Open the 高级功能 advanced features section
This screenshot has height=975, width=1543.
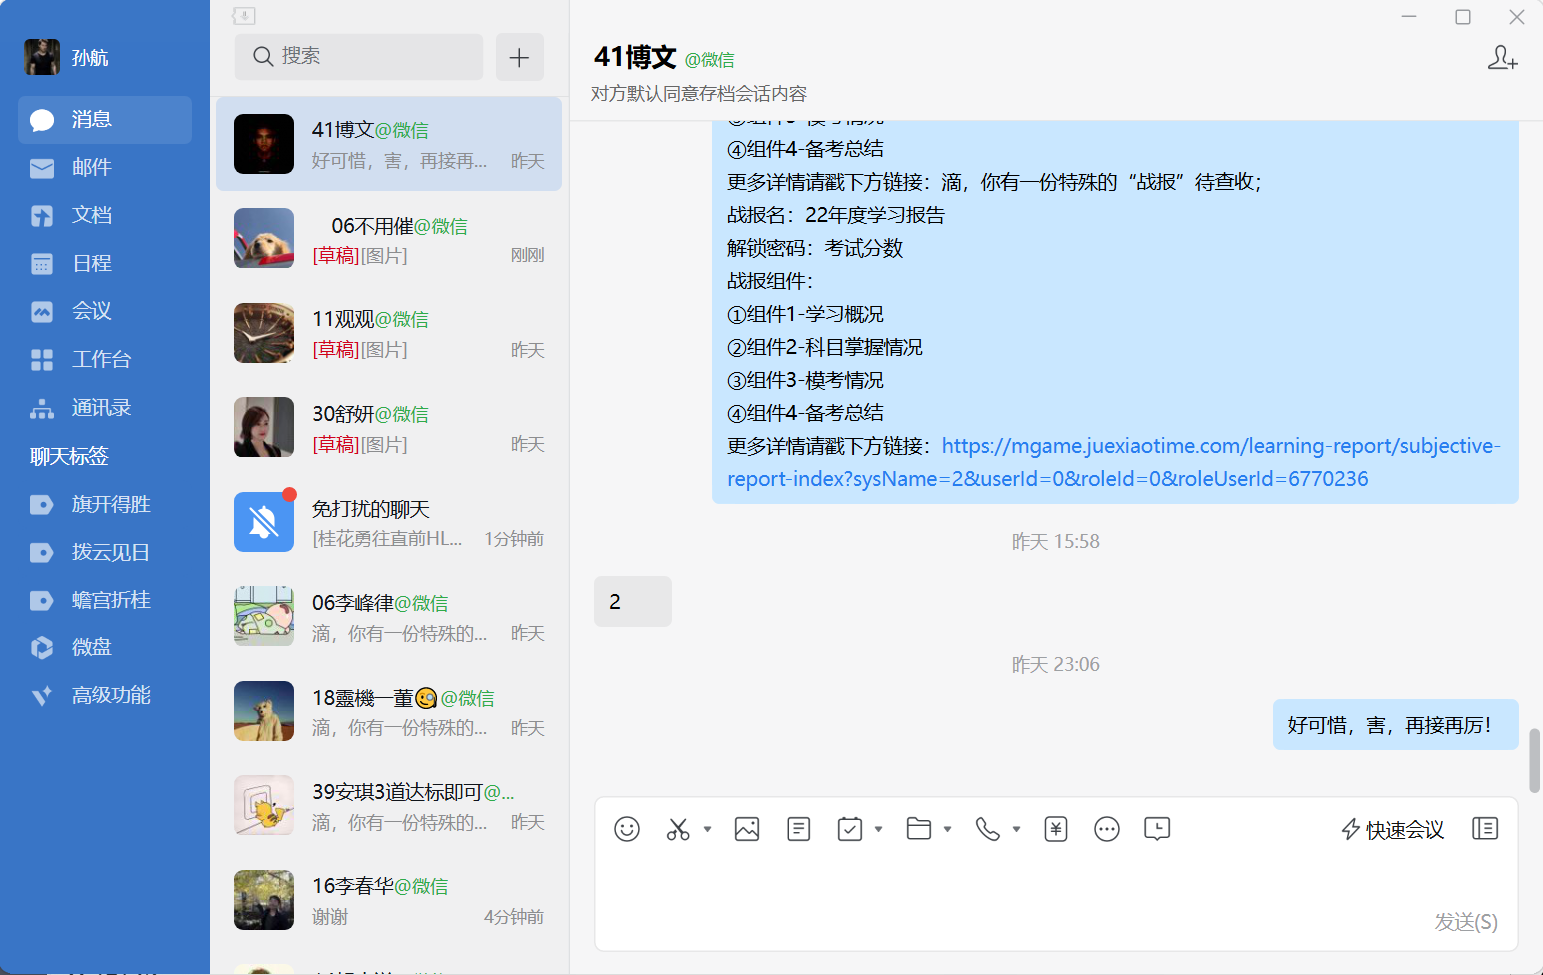click(105, 696)
